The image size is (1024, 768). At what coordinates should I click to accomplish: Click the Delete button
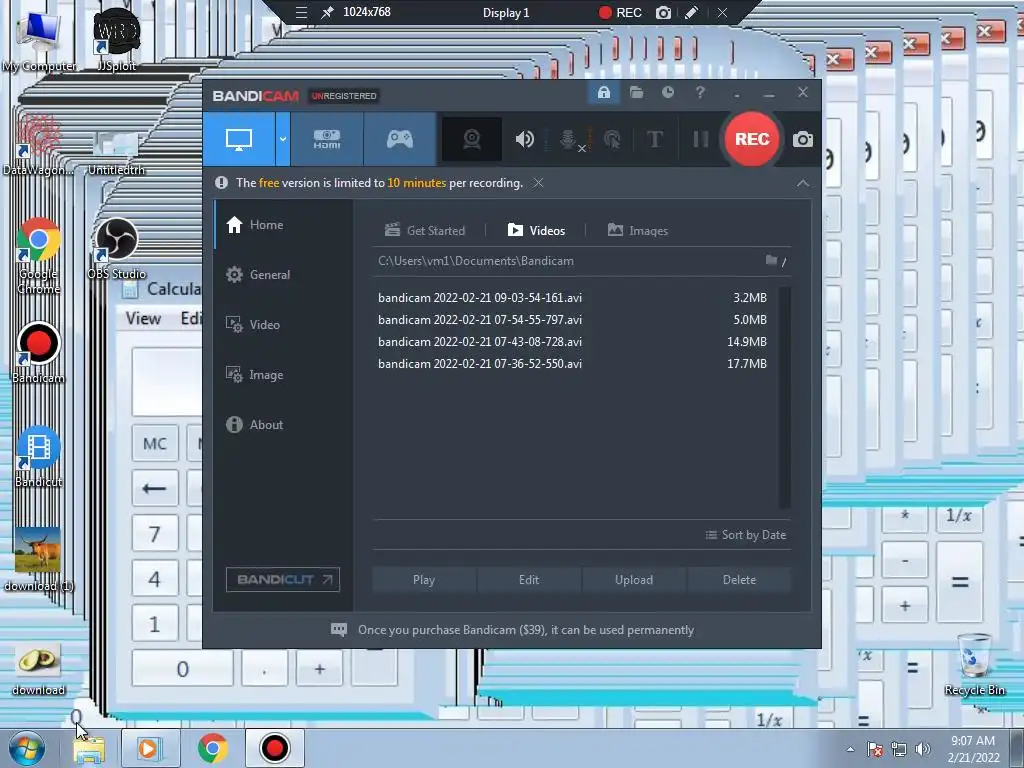(739, 580)
